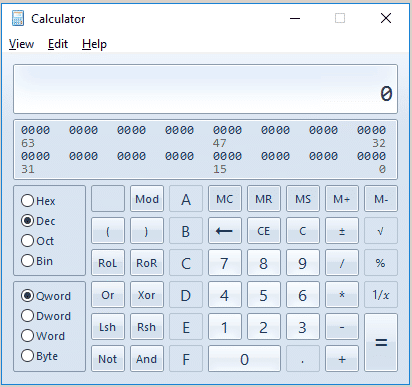Click the multiply asterisk button

(x=342, y=295)
